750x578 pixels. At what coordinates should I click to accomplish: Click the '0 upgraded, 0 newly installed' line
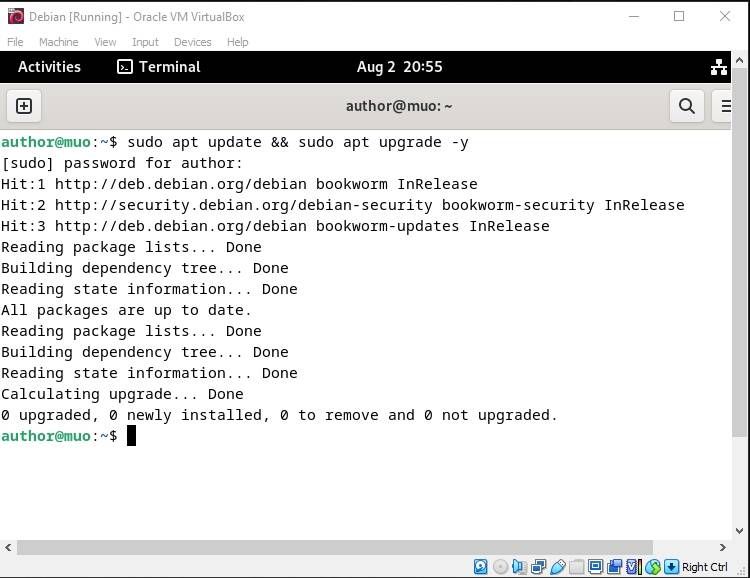click(x=279, y=415)
